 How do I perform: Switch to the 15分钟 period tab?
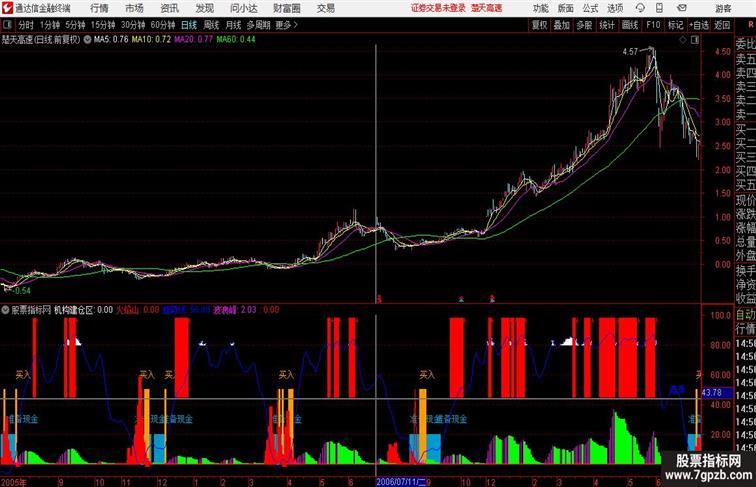click(x=103, y=25)
